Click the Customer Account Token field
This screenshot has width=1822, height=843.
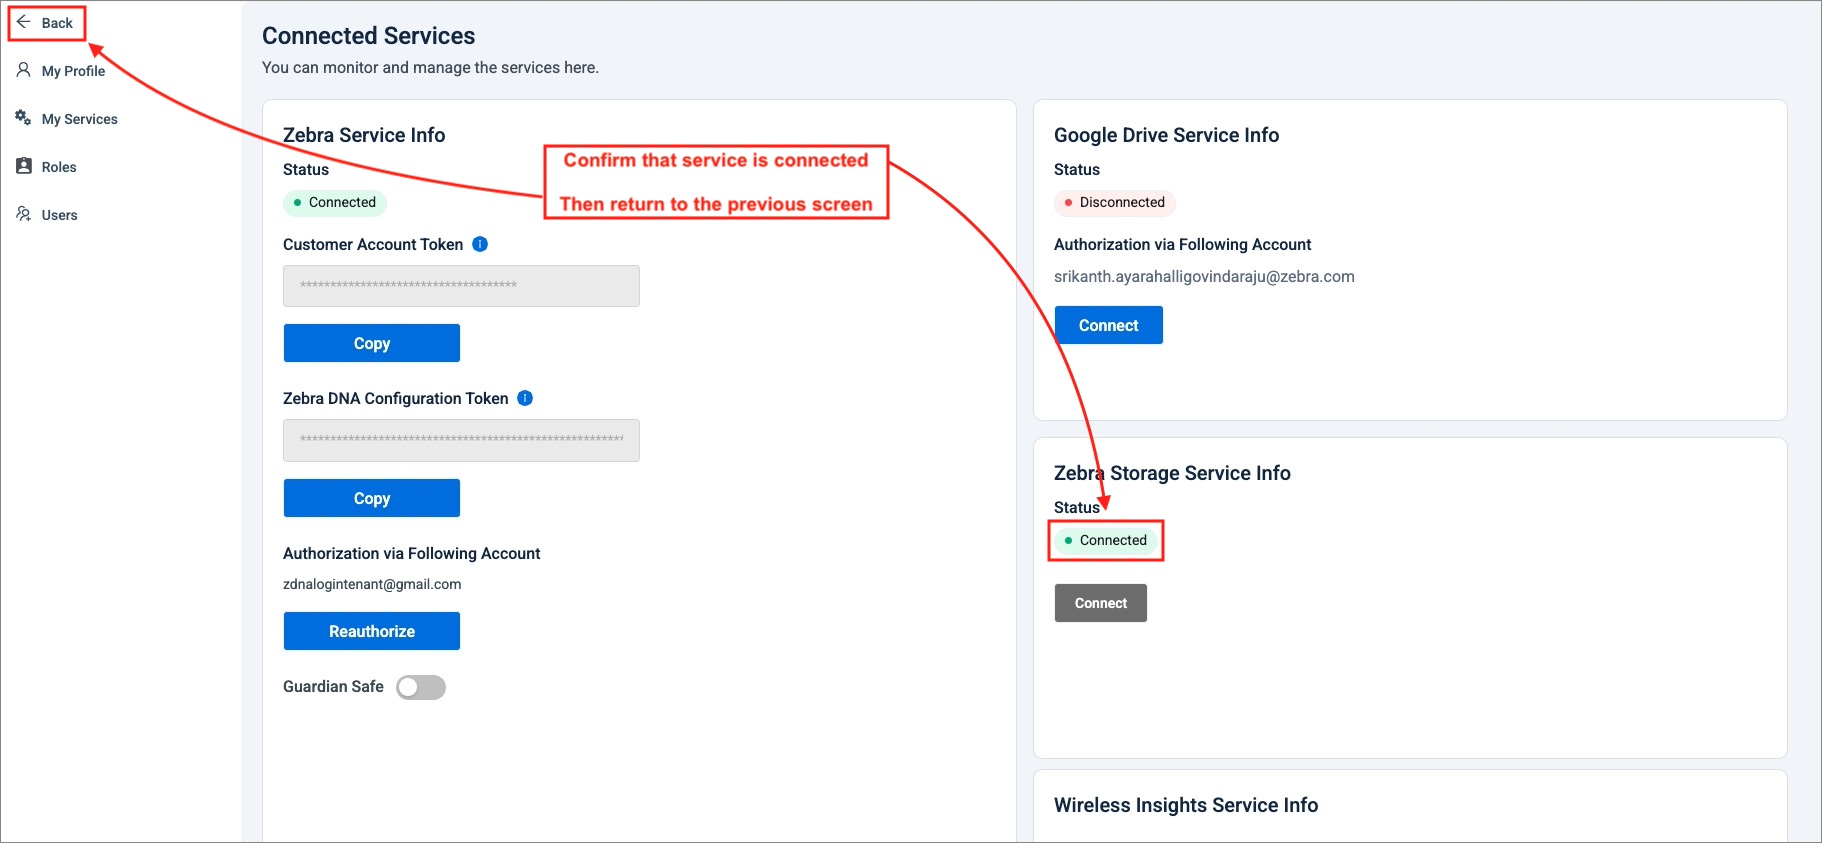(461, 286)
